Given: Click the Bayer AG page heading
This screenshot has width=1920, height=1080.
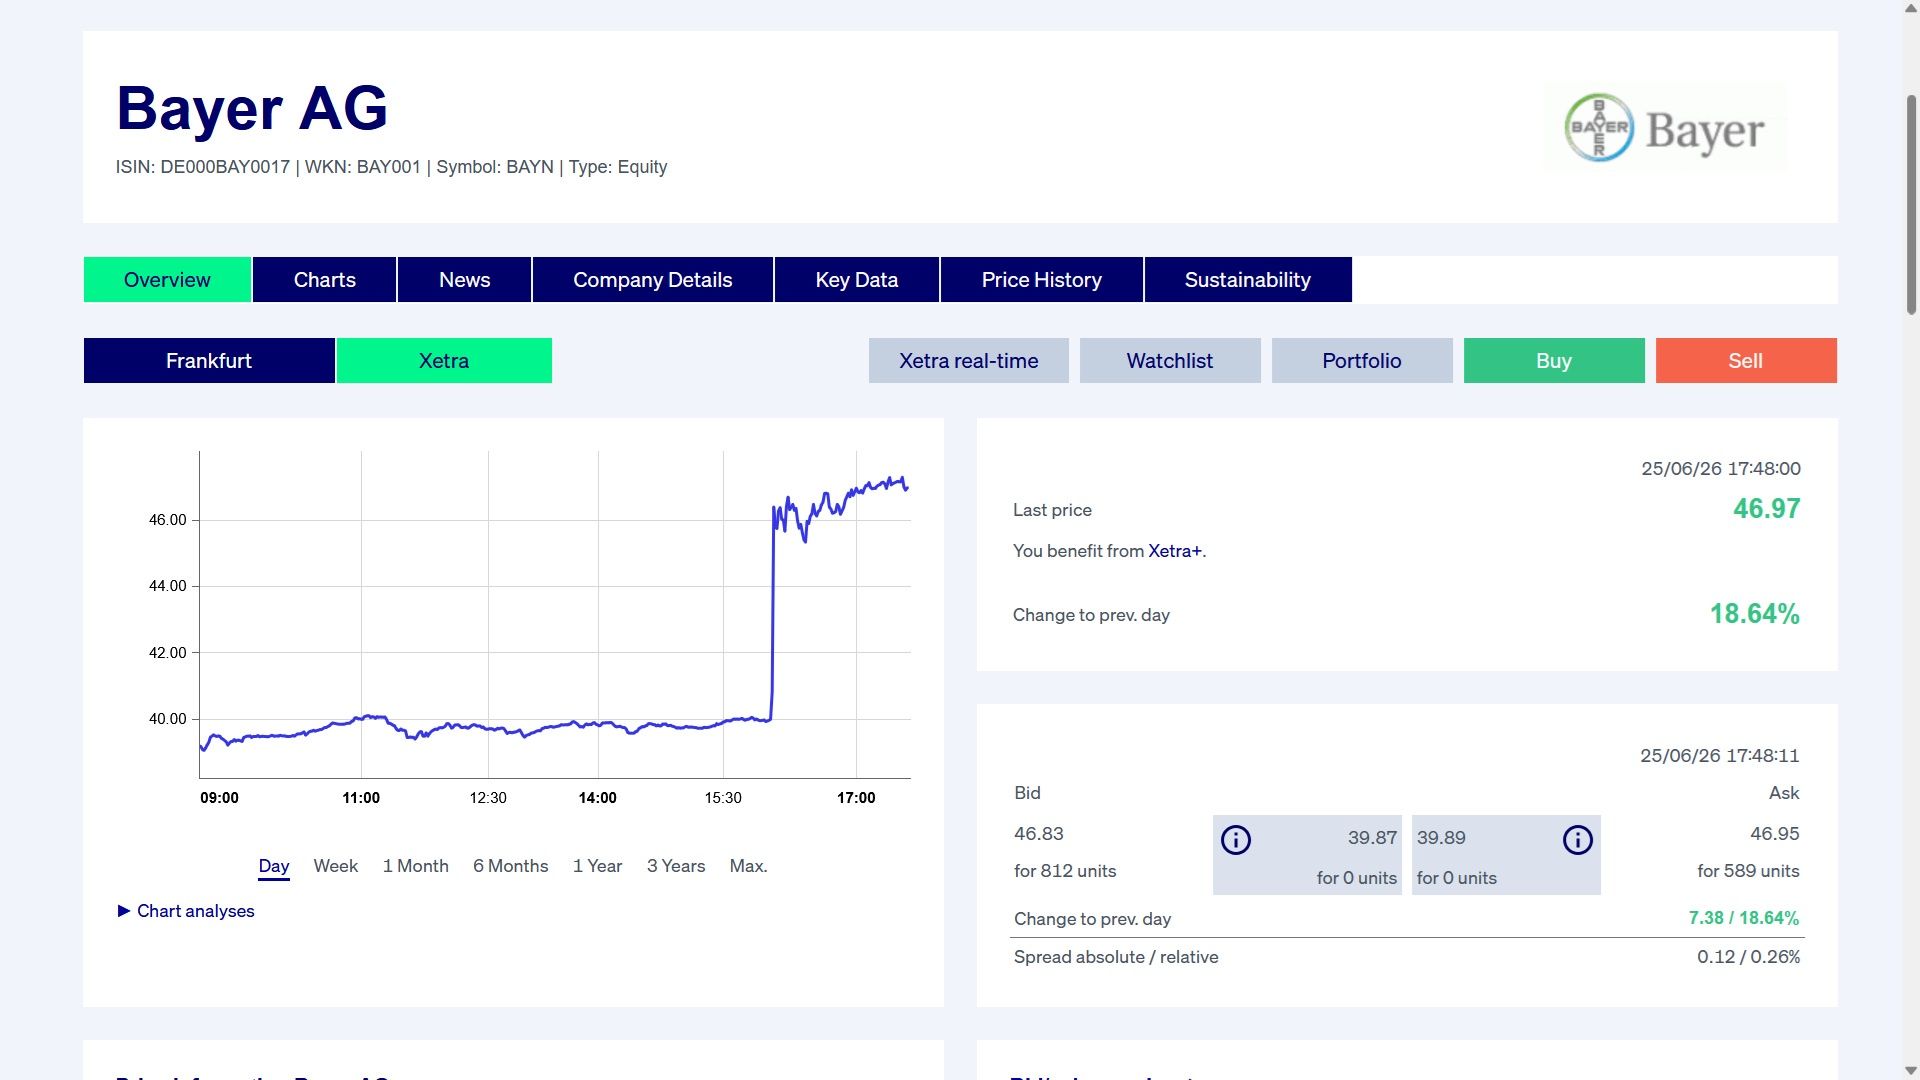Looking at the screenshot, I should (252, 108).
